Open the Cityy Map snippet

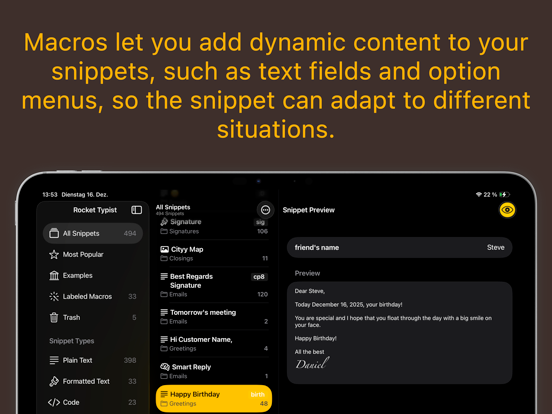(x=214, y=253)
